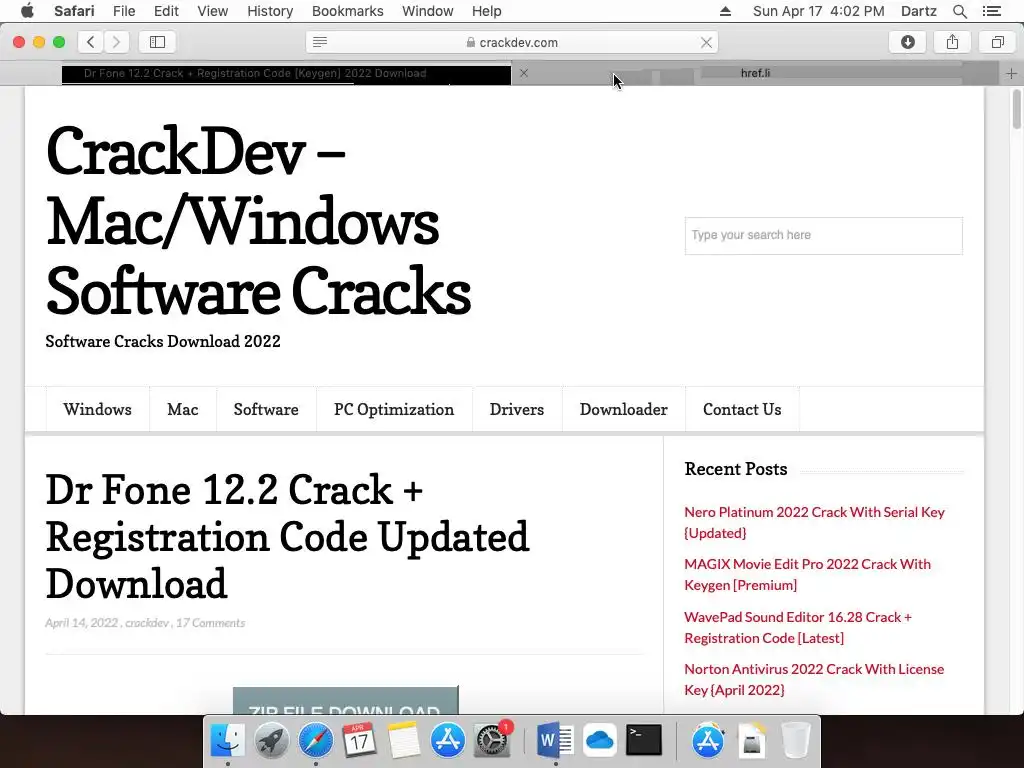1024x768 pixels.
Task: Open the Help menu
Action: [x=487, y=11]
